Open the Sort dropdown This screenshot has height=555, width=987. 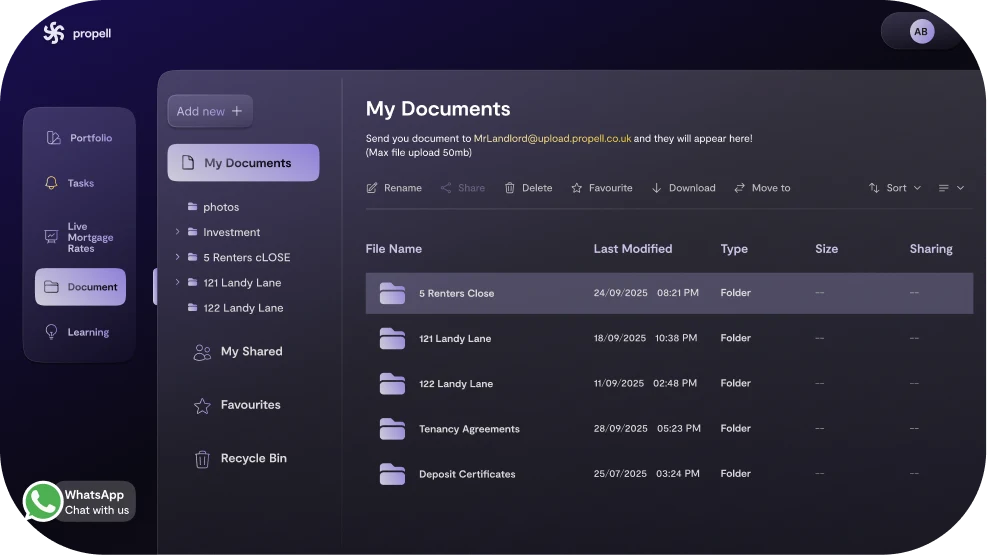click(x=895, y=188)
